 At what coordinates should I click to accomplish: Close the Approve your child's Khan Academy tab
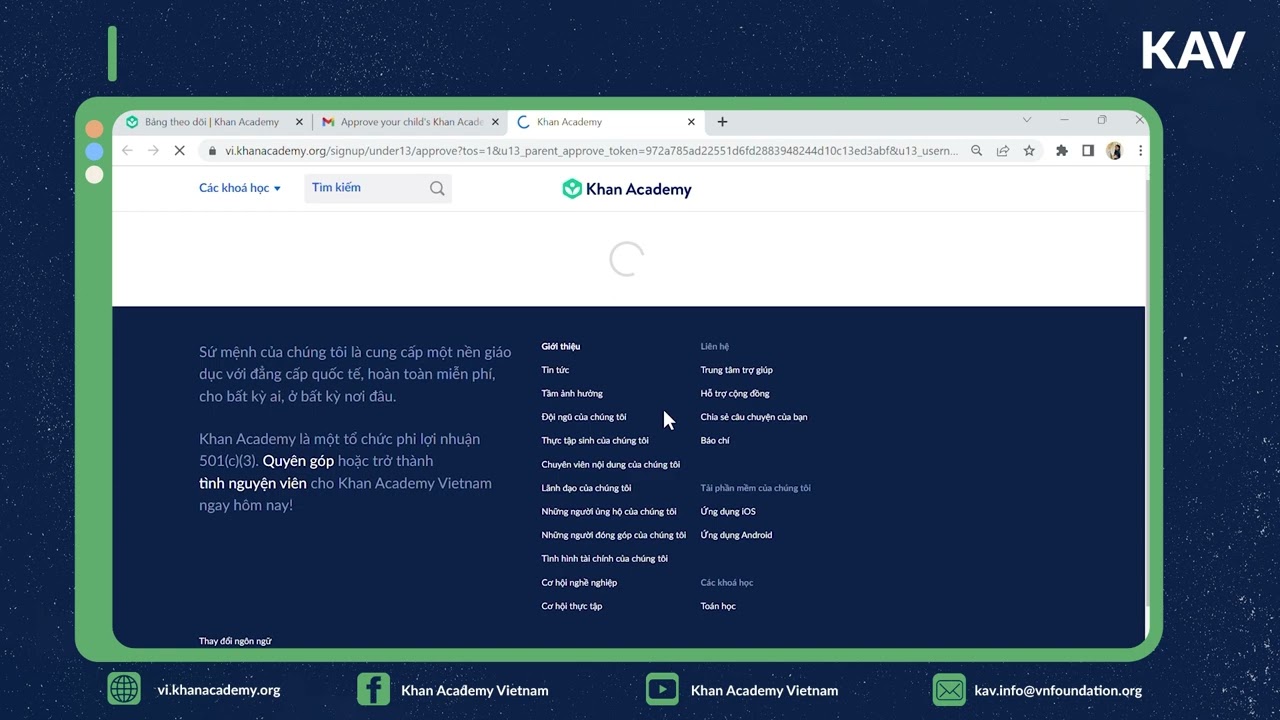click(495, 122)
